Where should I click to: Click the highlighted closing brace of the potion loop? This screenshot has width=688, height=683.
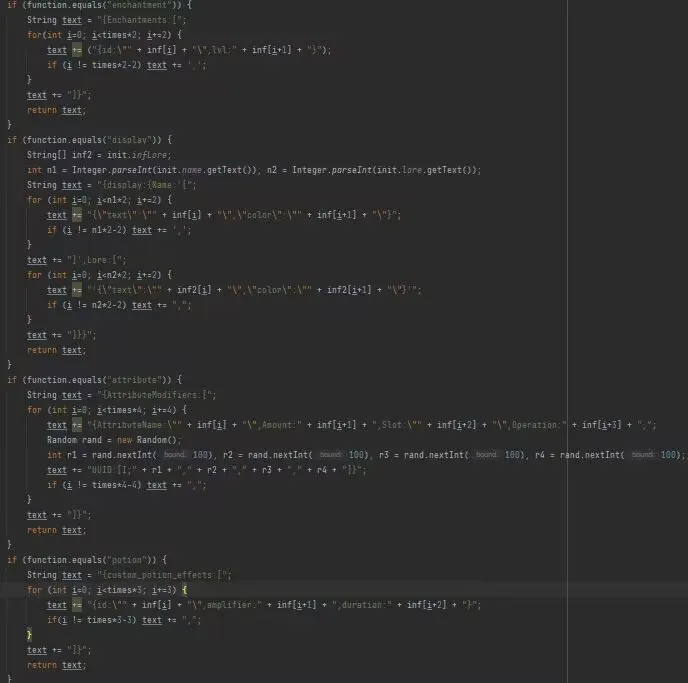29,635
